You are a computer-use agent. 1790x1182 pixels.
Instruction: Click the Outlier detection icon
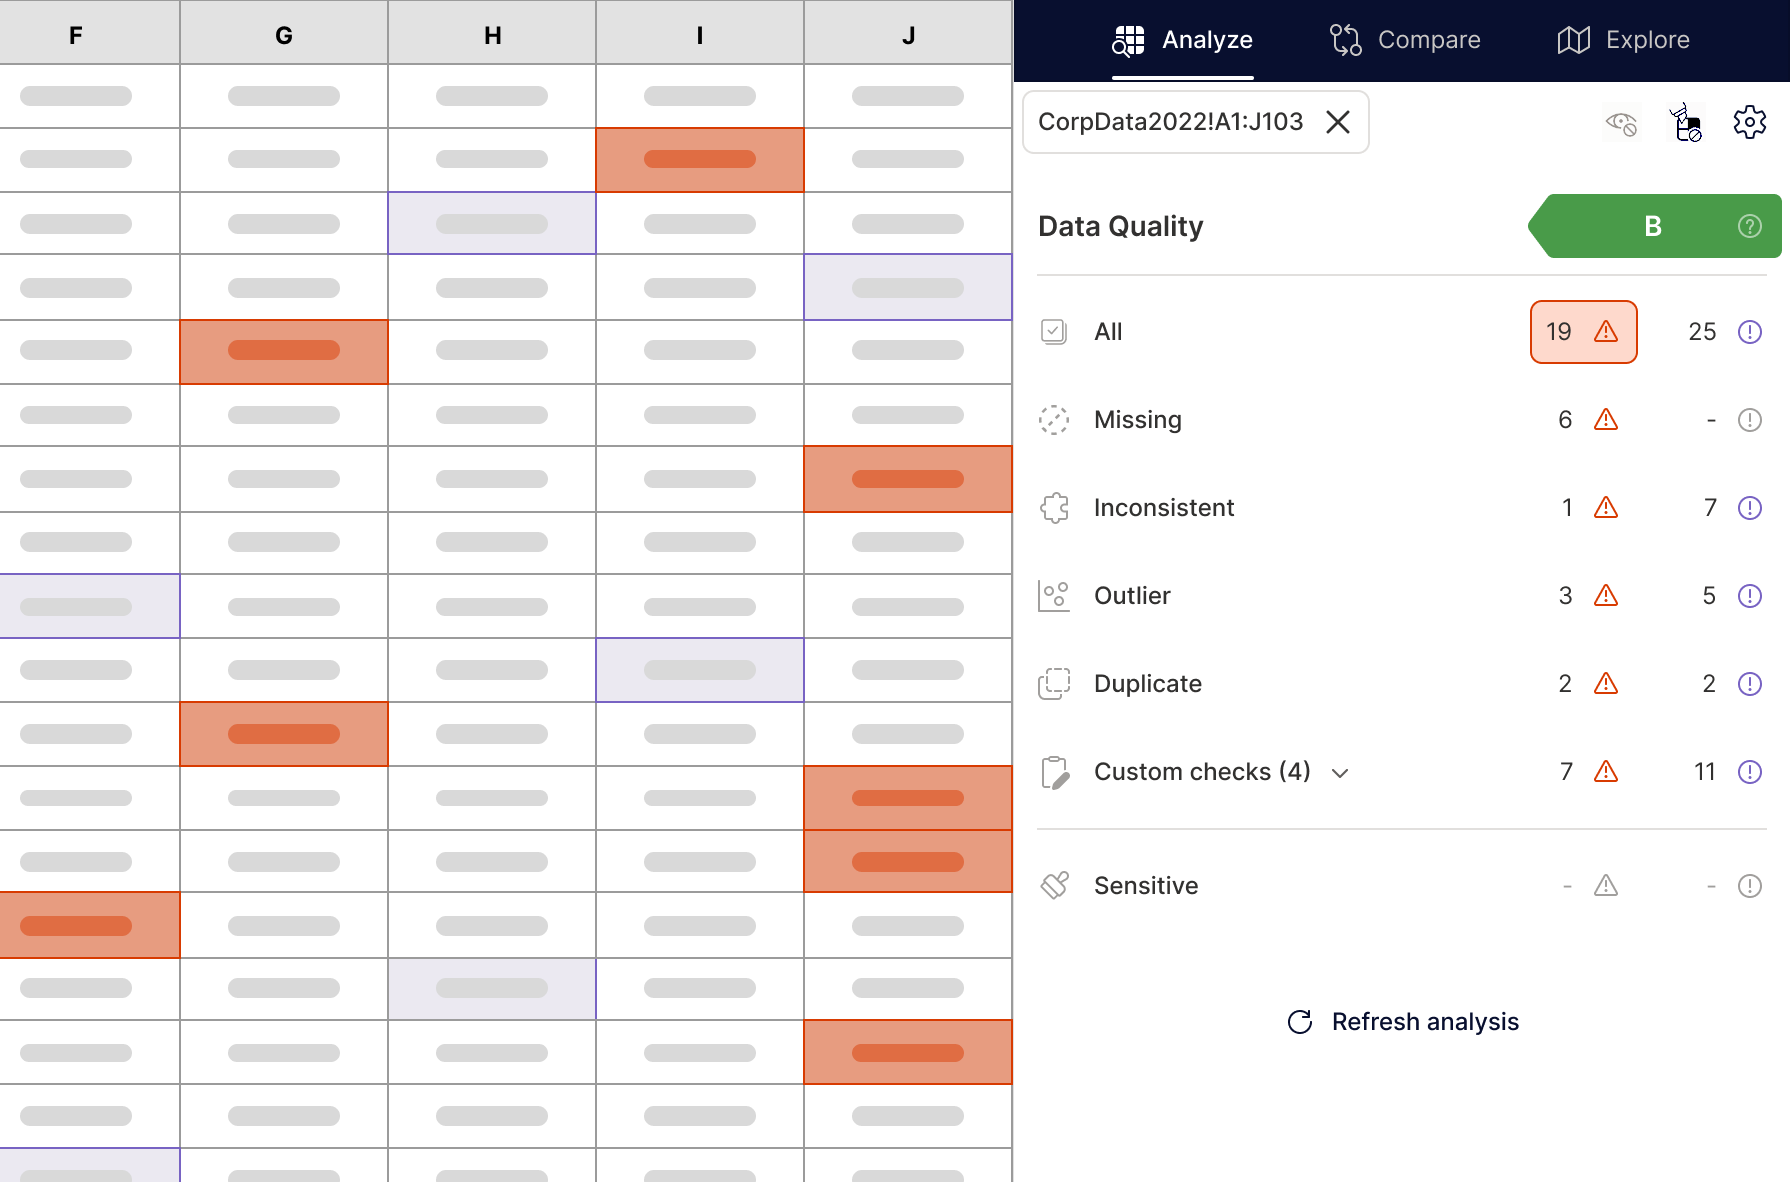pos(1054,595)
